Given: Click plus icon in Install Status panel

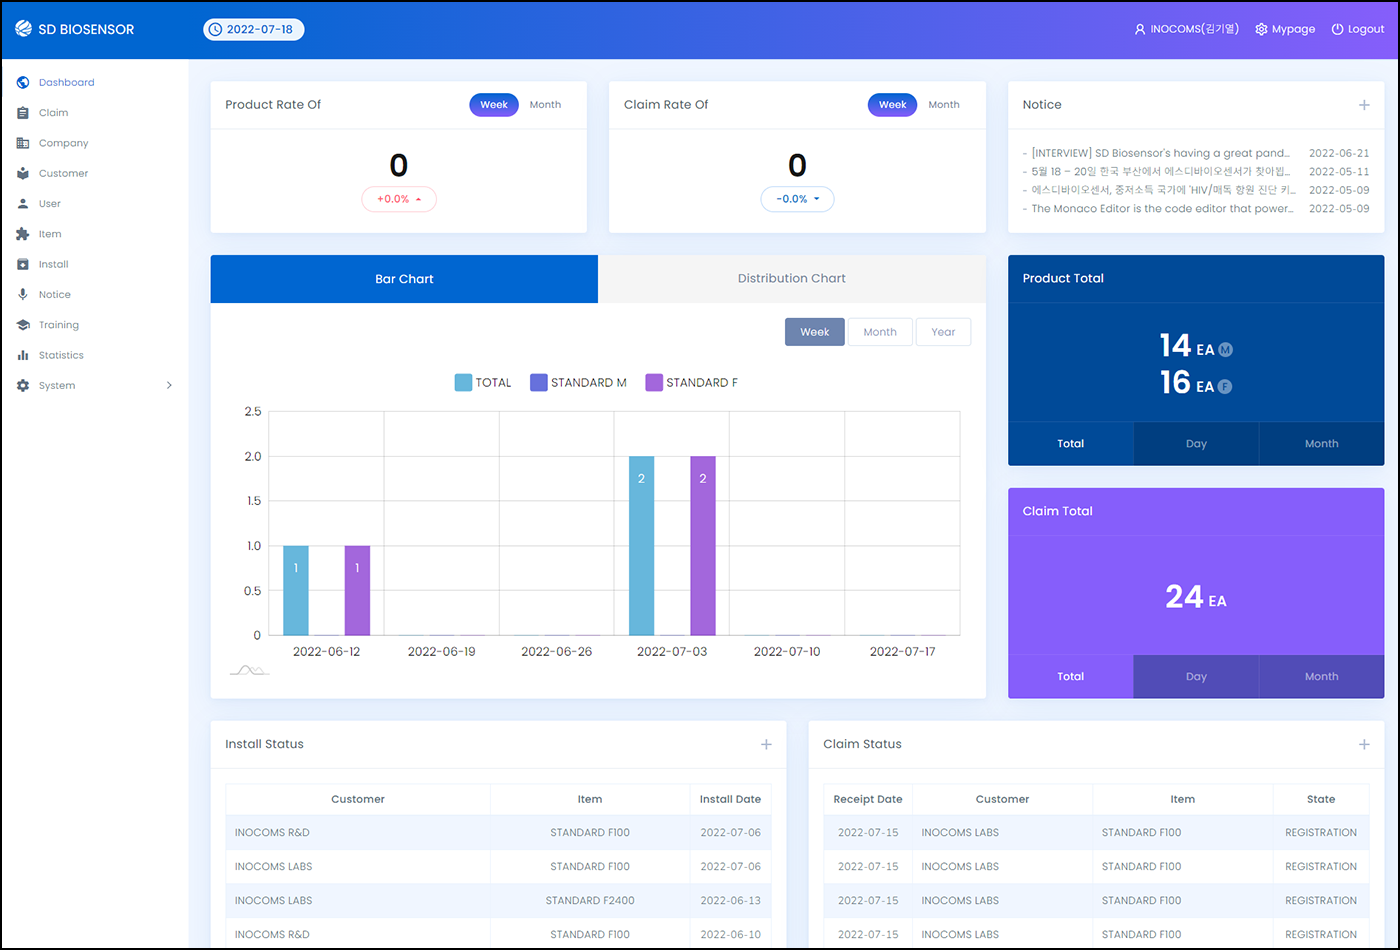Looking at the screenshot, I should pyautogui.click(x=766, y=744).
